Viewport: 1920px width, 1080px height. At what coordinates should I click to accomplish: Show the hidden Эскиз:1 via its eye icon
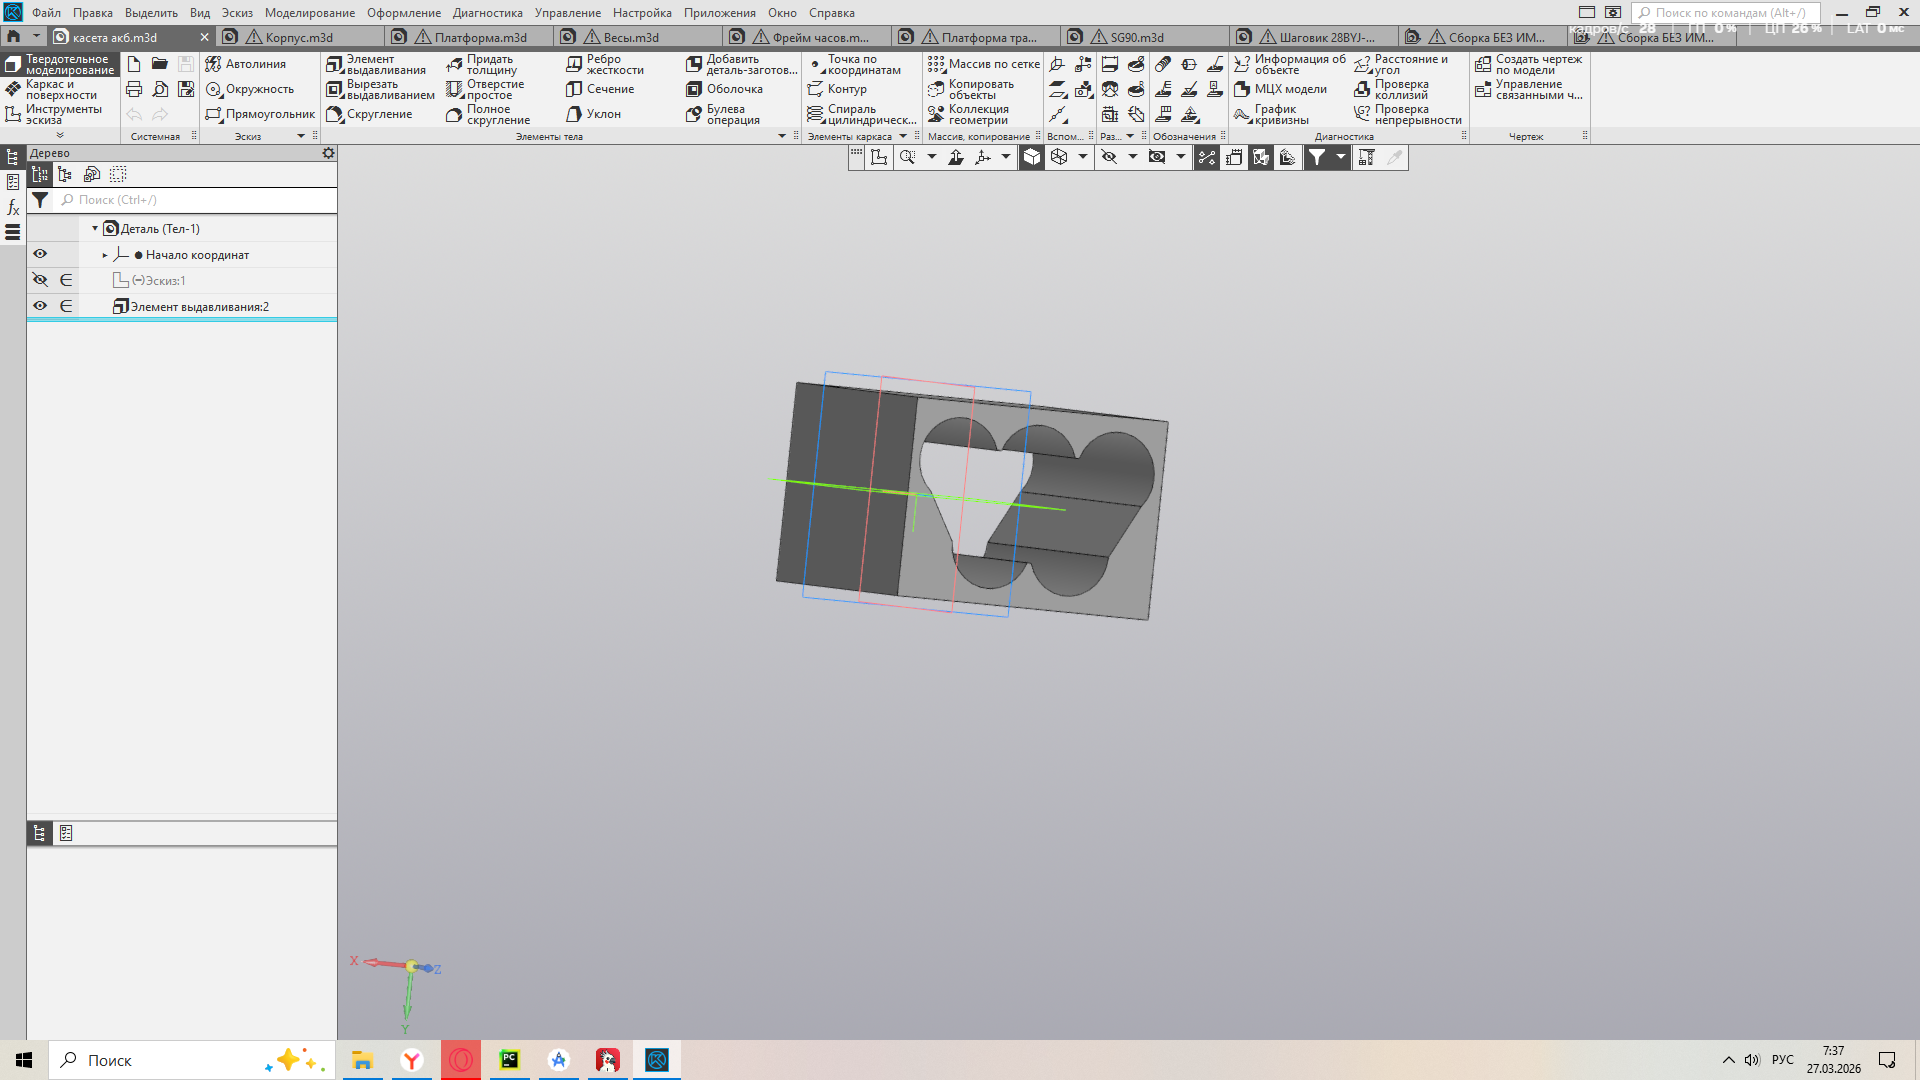(40, 280)
